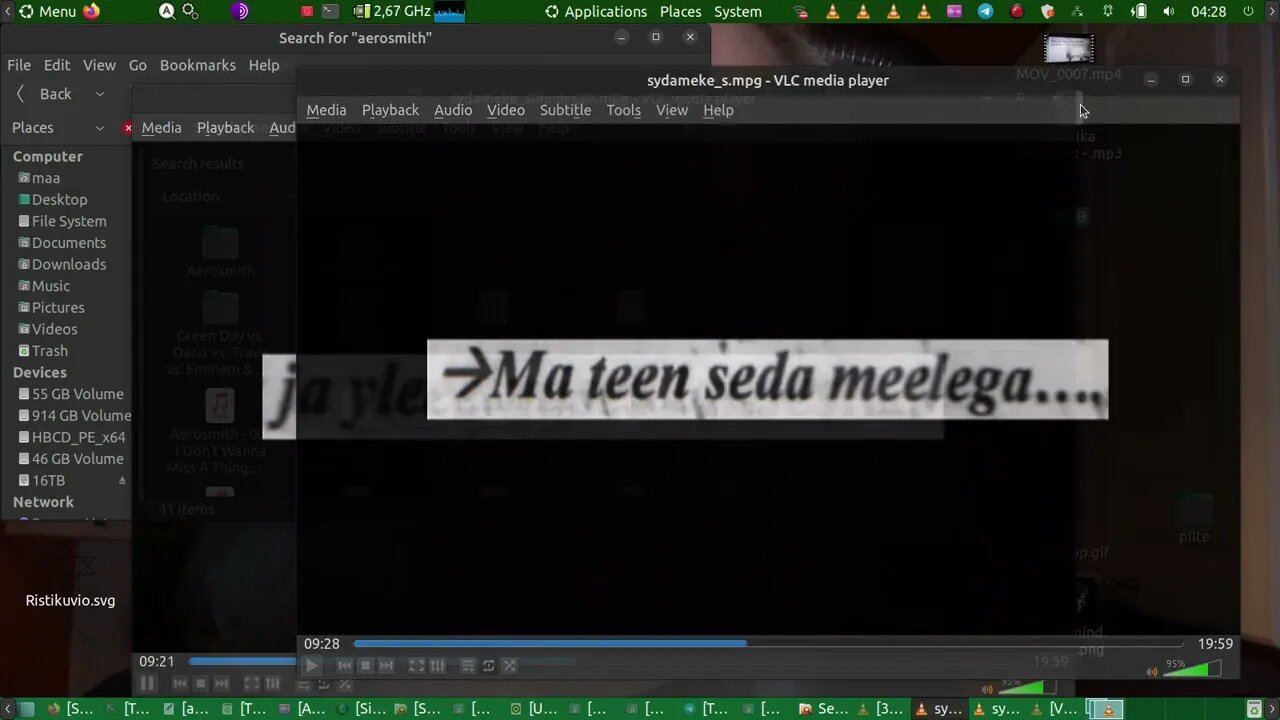The height and width of the screenshot is (720, 1280).
Task: Expand the Back history dropdown arrow
Action: [x=99, y=94]
